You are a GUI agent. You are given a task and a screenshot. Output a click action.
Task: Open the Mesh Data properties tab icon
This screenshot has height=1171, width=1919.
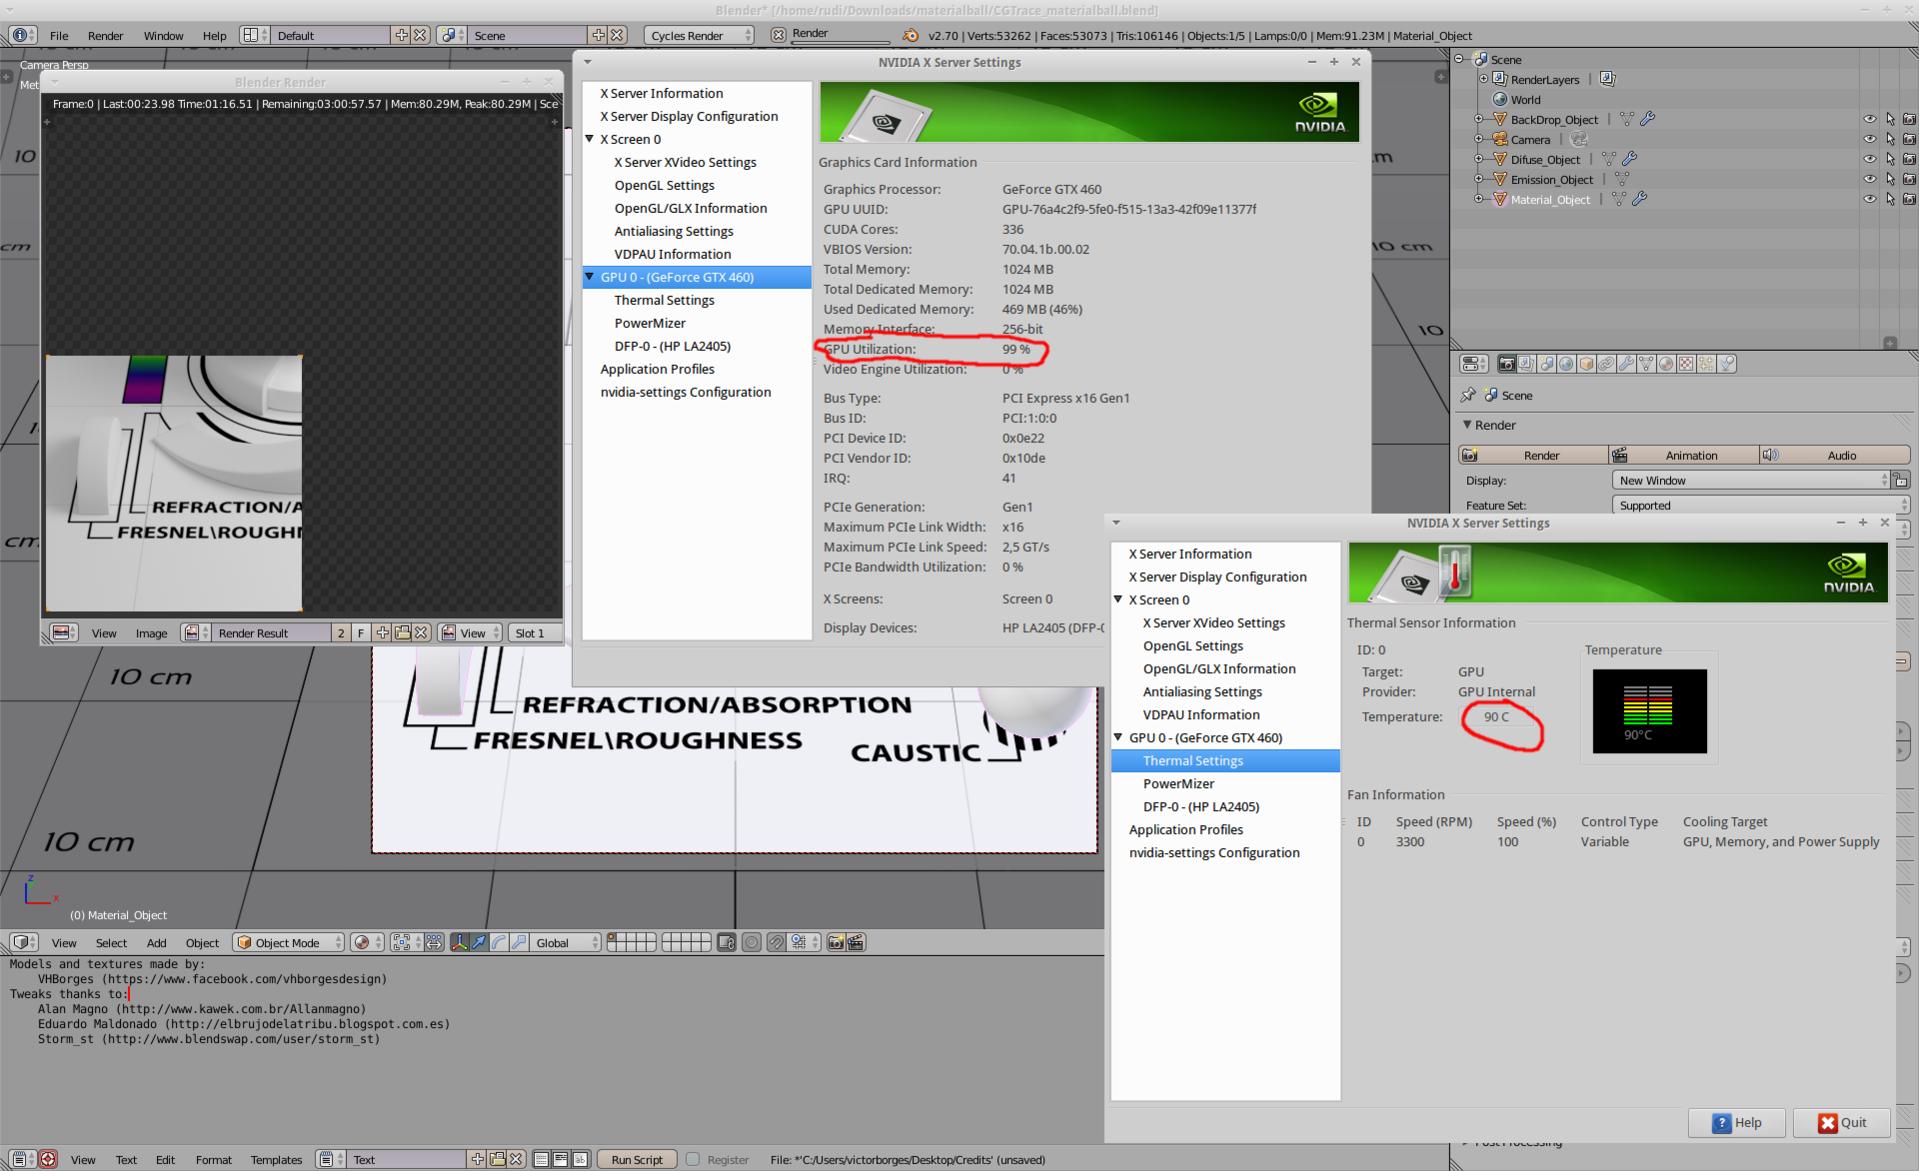1646,364
